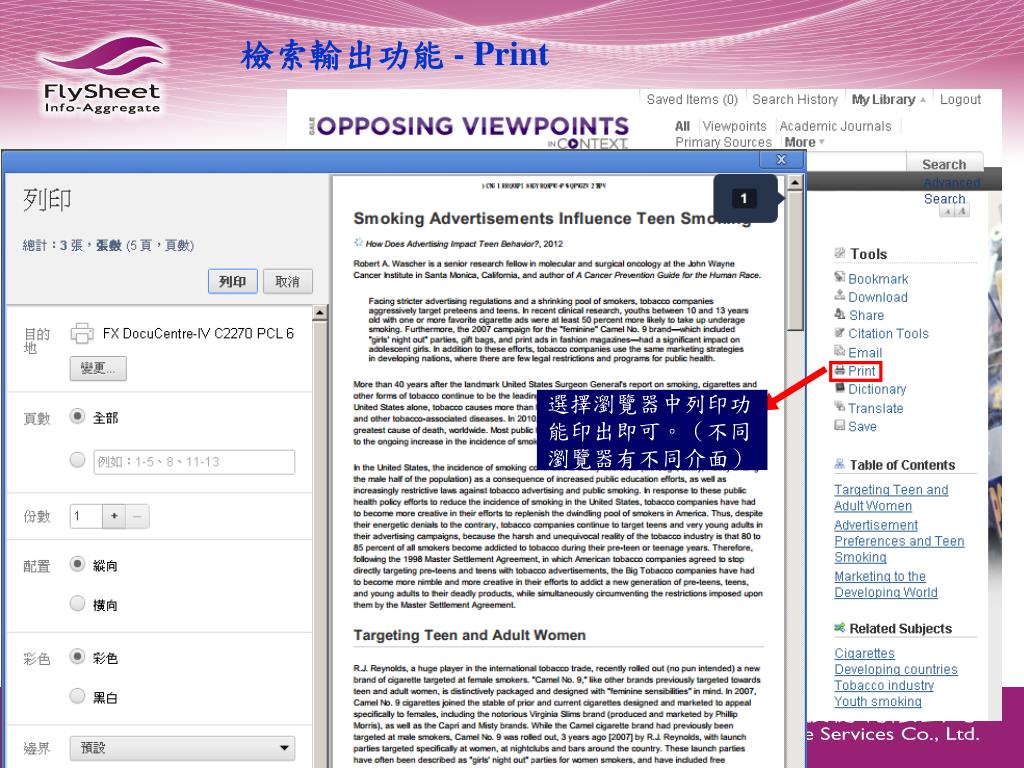This screenshot has width=1024, height=768.
Task: Open Search History
Action: pos(795,99)
